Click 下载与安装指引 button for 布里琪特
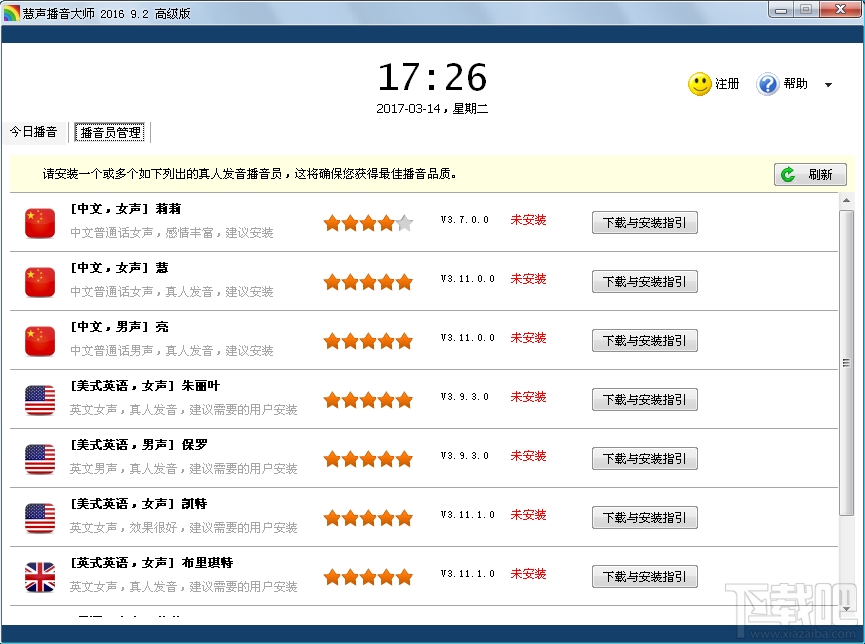The width and height of the screenshot is (865, 644). [644, 576]
